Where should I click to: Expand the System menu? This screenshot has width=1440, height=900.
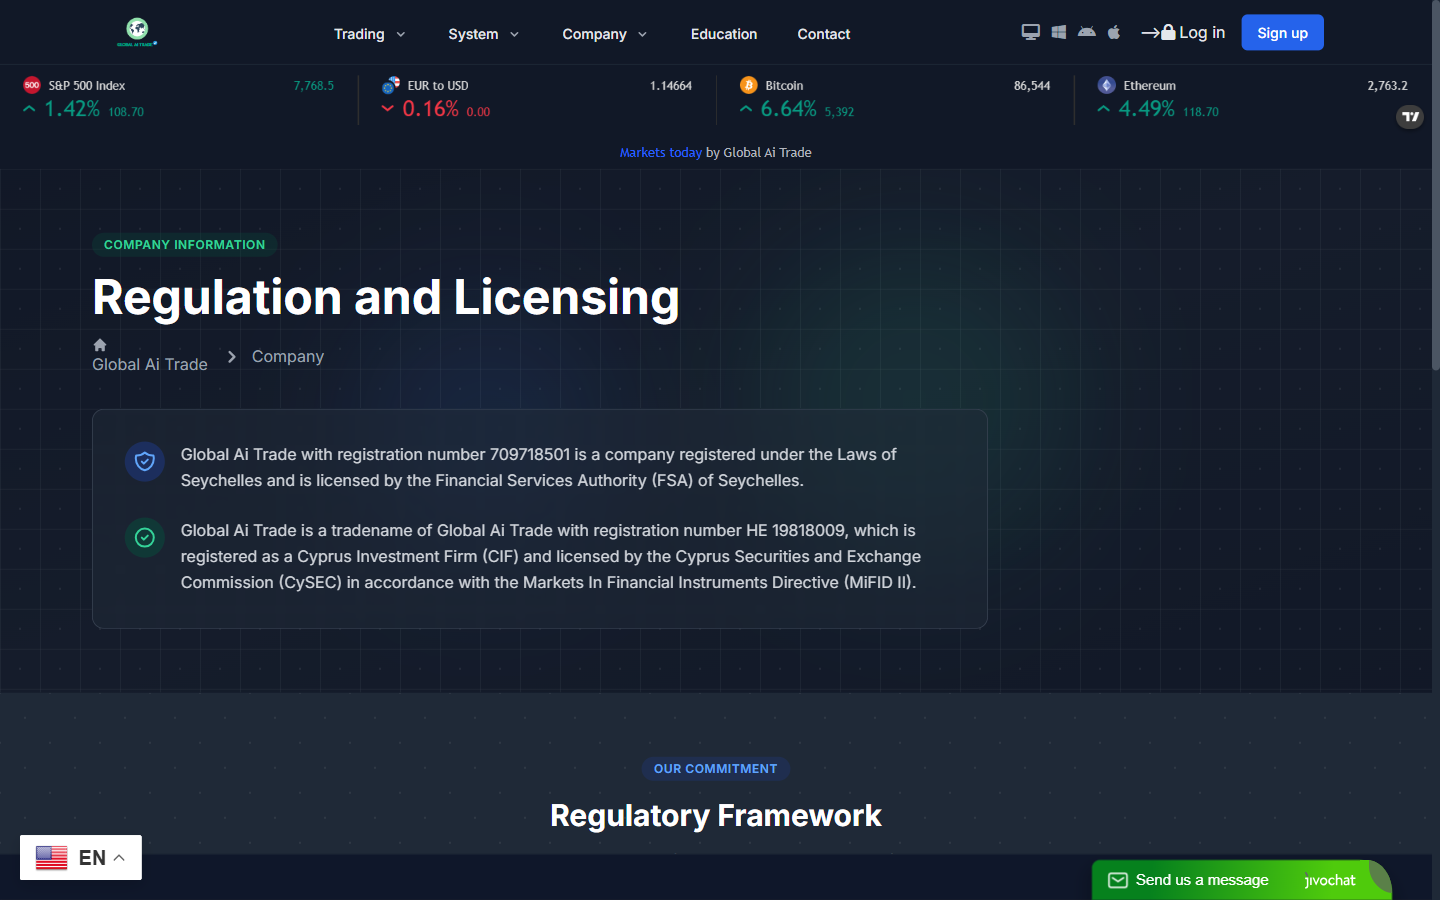[x=484, y=34]
